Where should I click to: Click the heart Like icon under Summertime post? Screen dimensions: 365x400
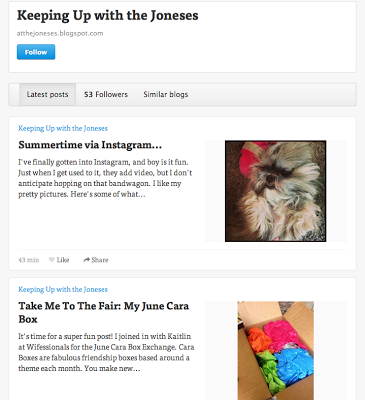coord(51,260)
